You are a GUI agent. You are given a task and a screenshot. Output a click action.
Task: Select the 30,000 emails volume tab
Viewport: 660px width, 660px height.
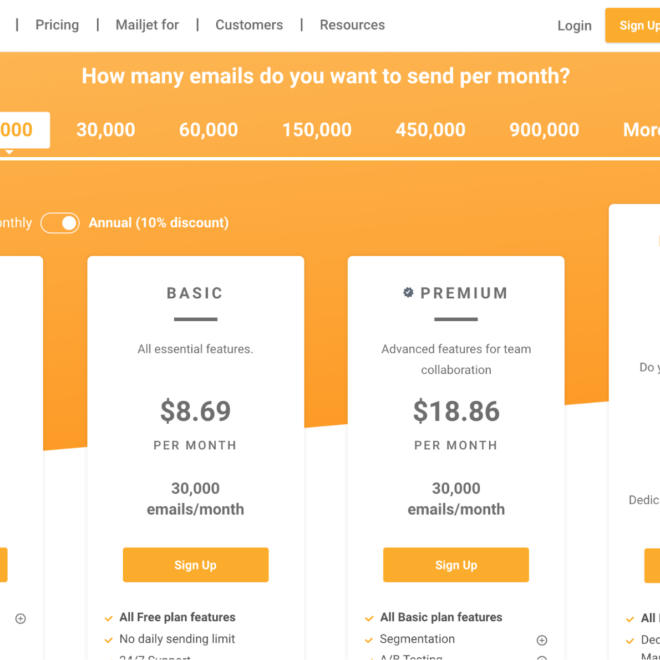[x=106, y=130]
